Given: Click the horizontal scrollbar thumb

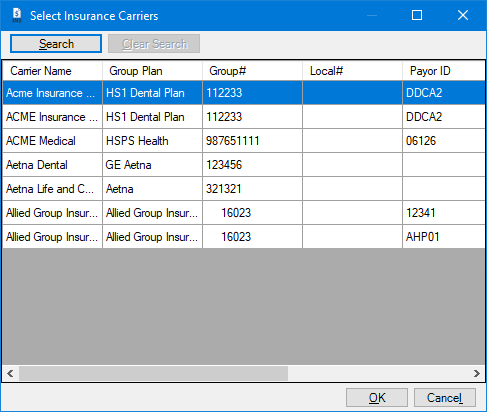Looking at the screenshot, I should [x=153, y=373].
